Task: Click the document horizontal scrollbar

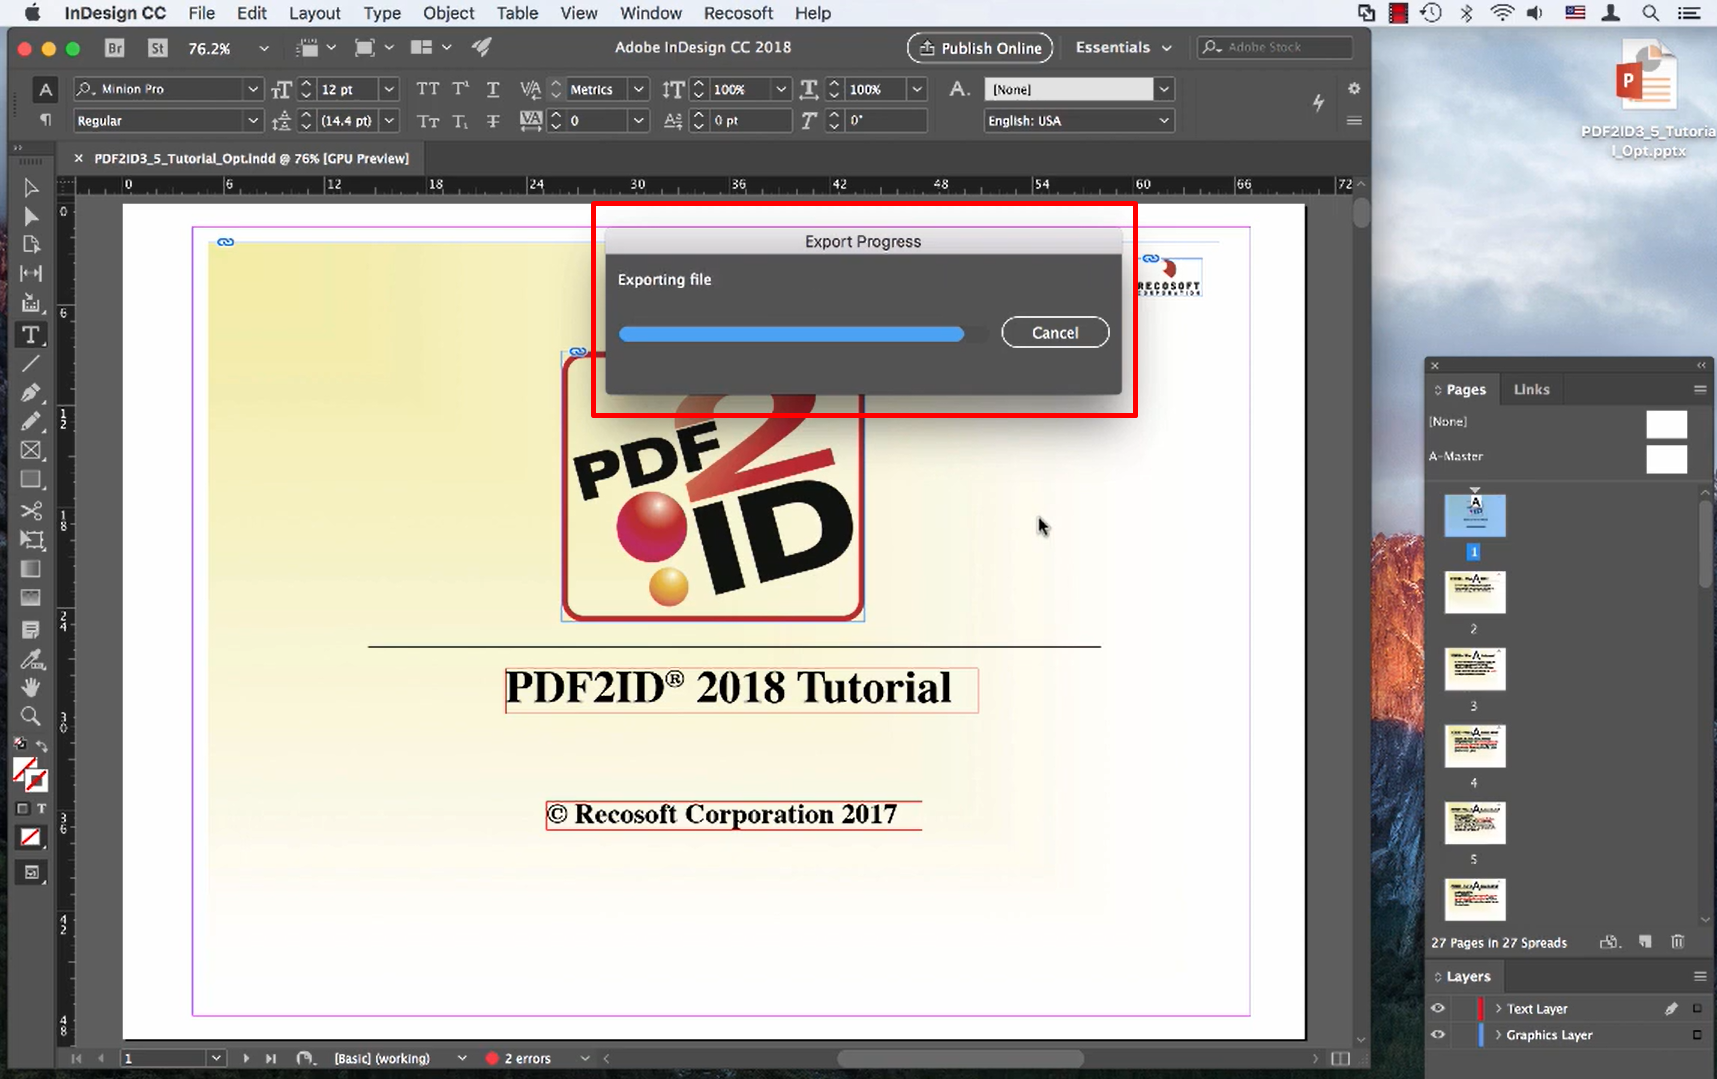Action: click(x=960, y=1058)
